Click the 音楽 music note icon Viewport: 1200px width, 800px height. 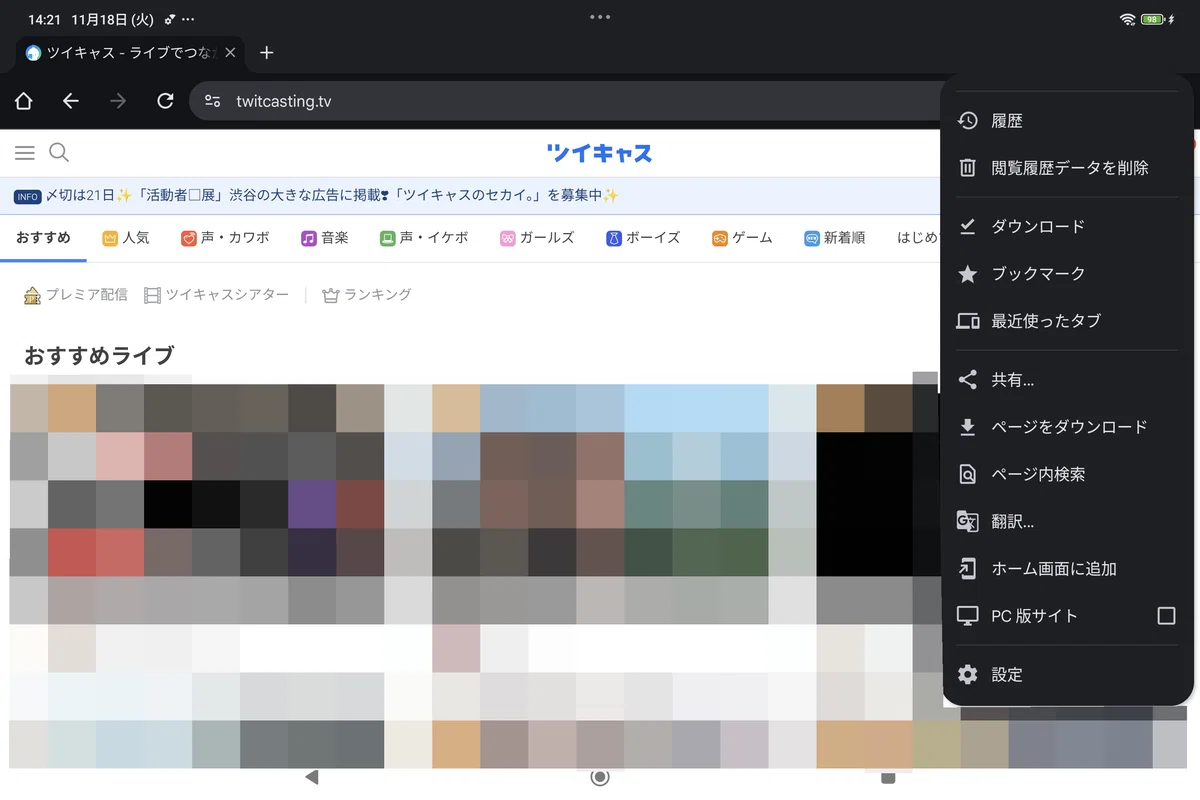[309, 238]
